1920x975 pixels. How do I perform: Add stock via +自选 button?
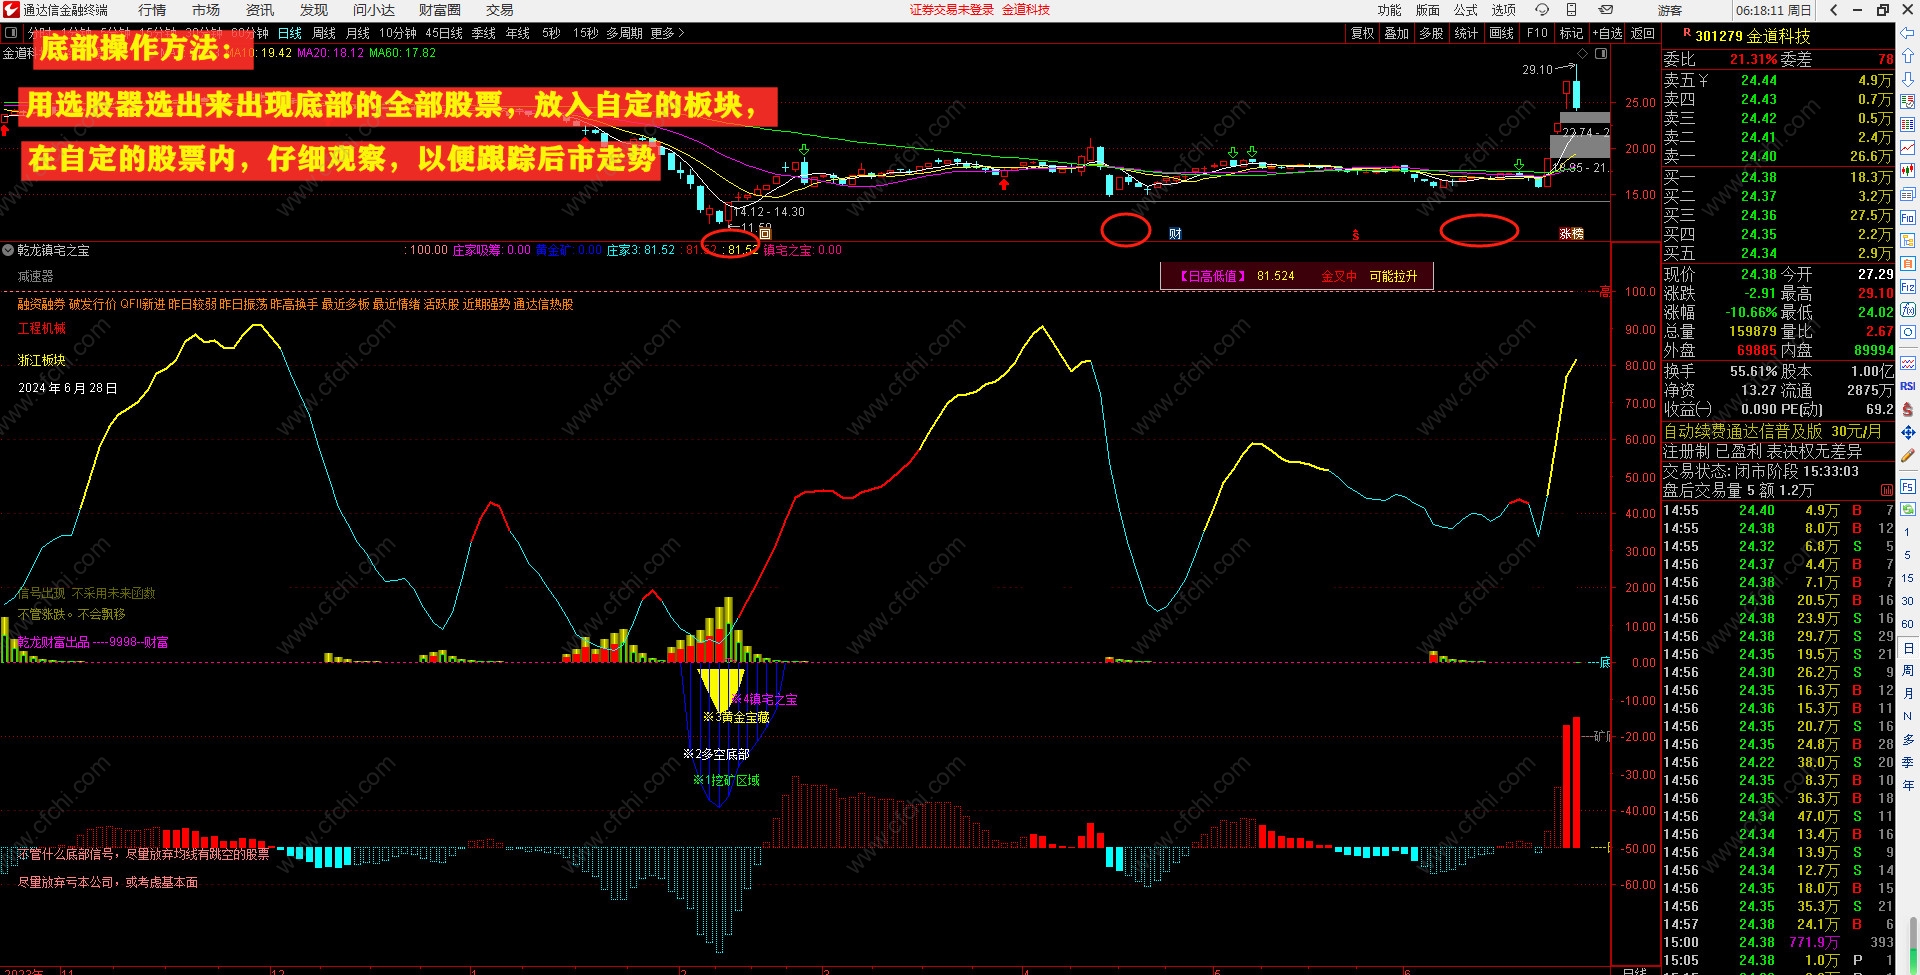[x=1608, y=33]
